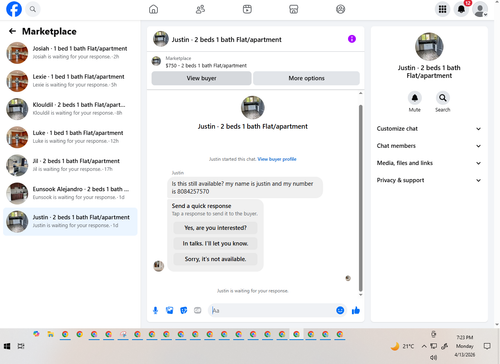Open the $750 listing thumbnail under Marketplace

point(156,61)
